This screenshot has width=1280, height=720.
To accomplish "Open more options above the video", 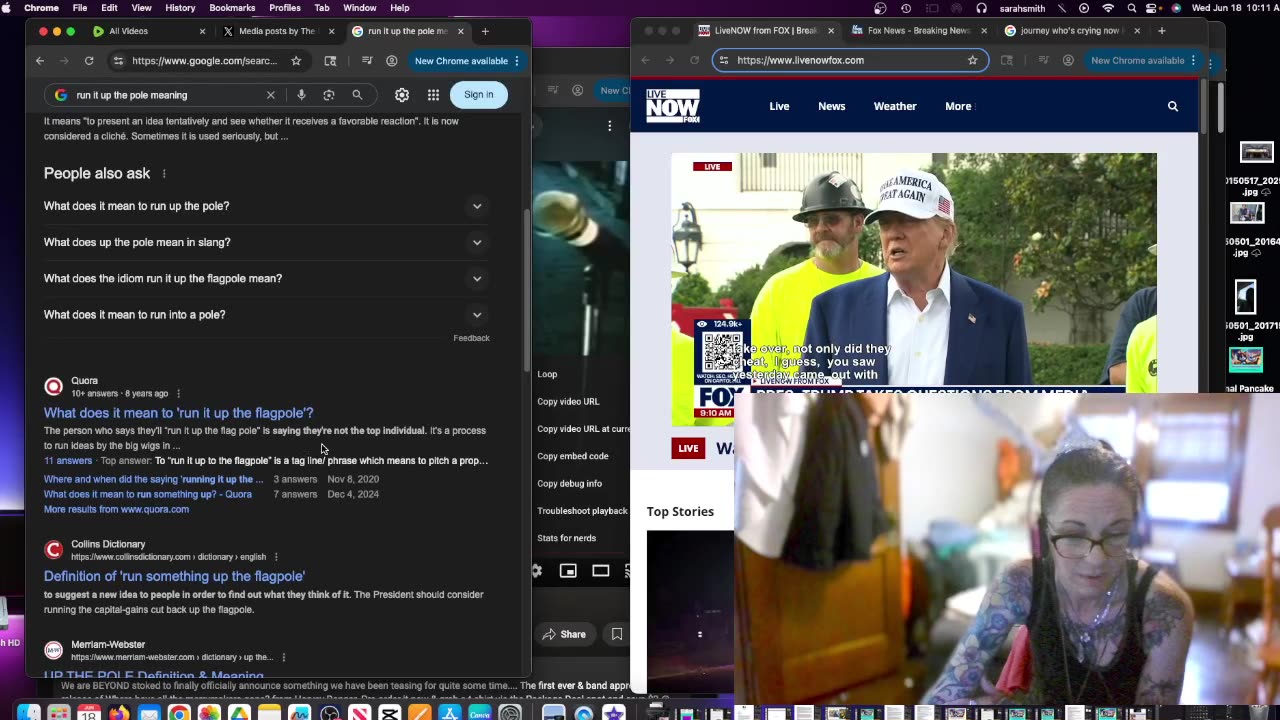I will 610,126.
